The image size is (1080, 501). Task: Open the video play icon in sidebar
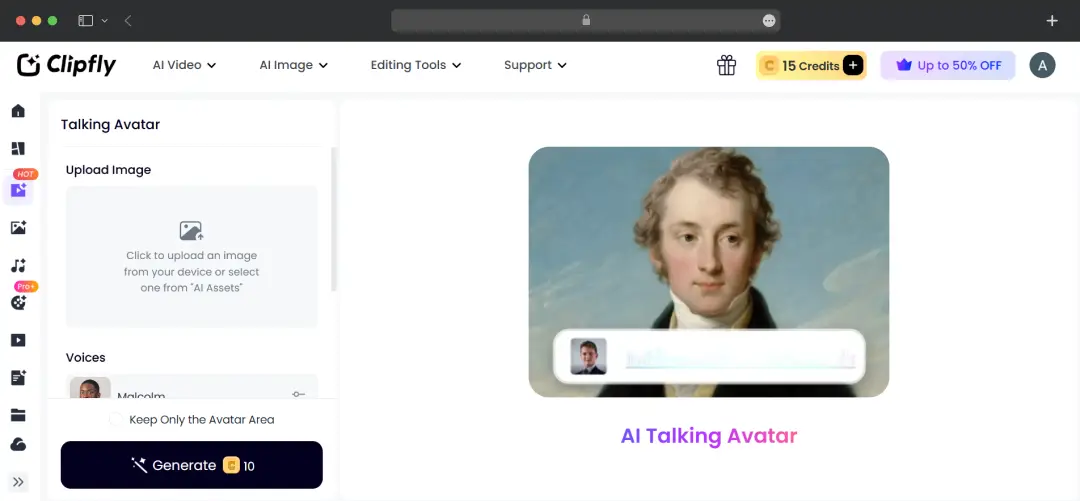(x=18, y=340)
